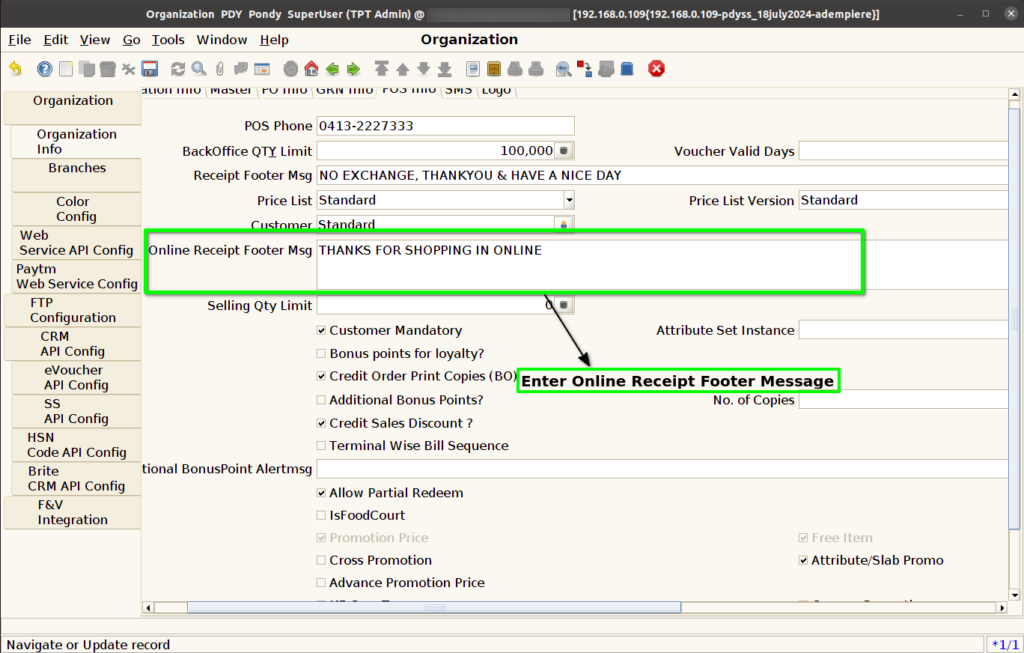
Task: Open the Archived documents brown icon
Action: (494, 69)
